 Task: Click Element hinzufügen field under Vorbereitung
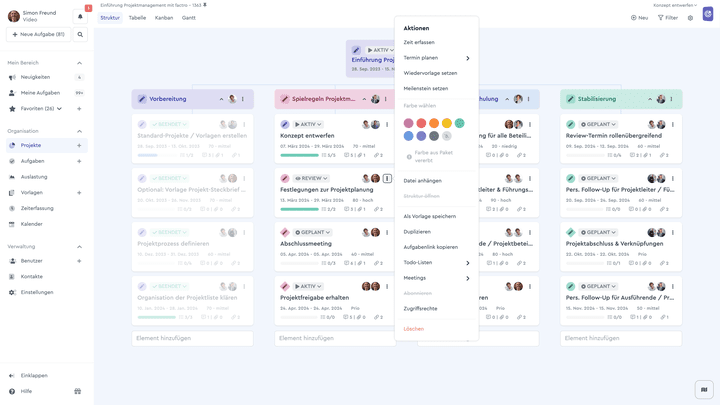coord(192,338)
